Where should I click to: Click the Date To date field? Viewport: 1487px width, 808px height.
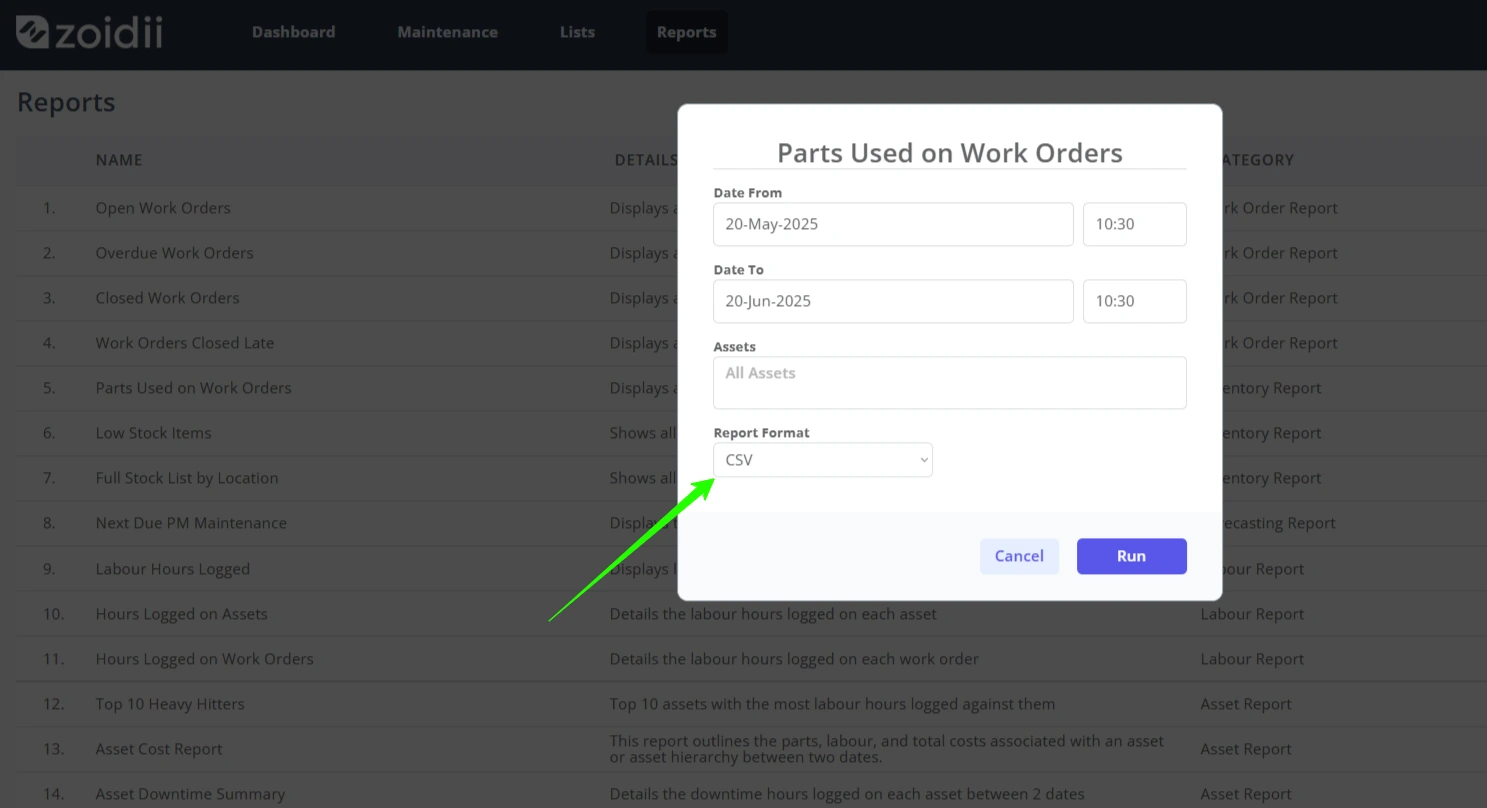893,301
